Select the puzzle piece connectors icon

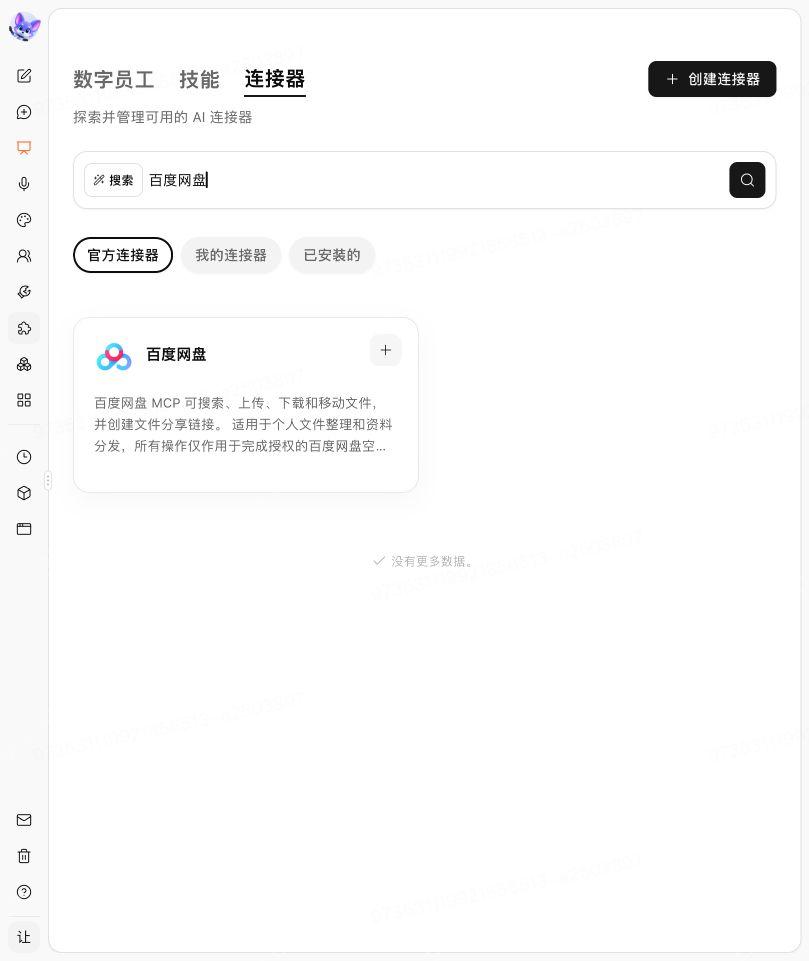[24, 329]
